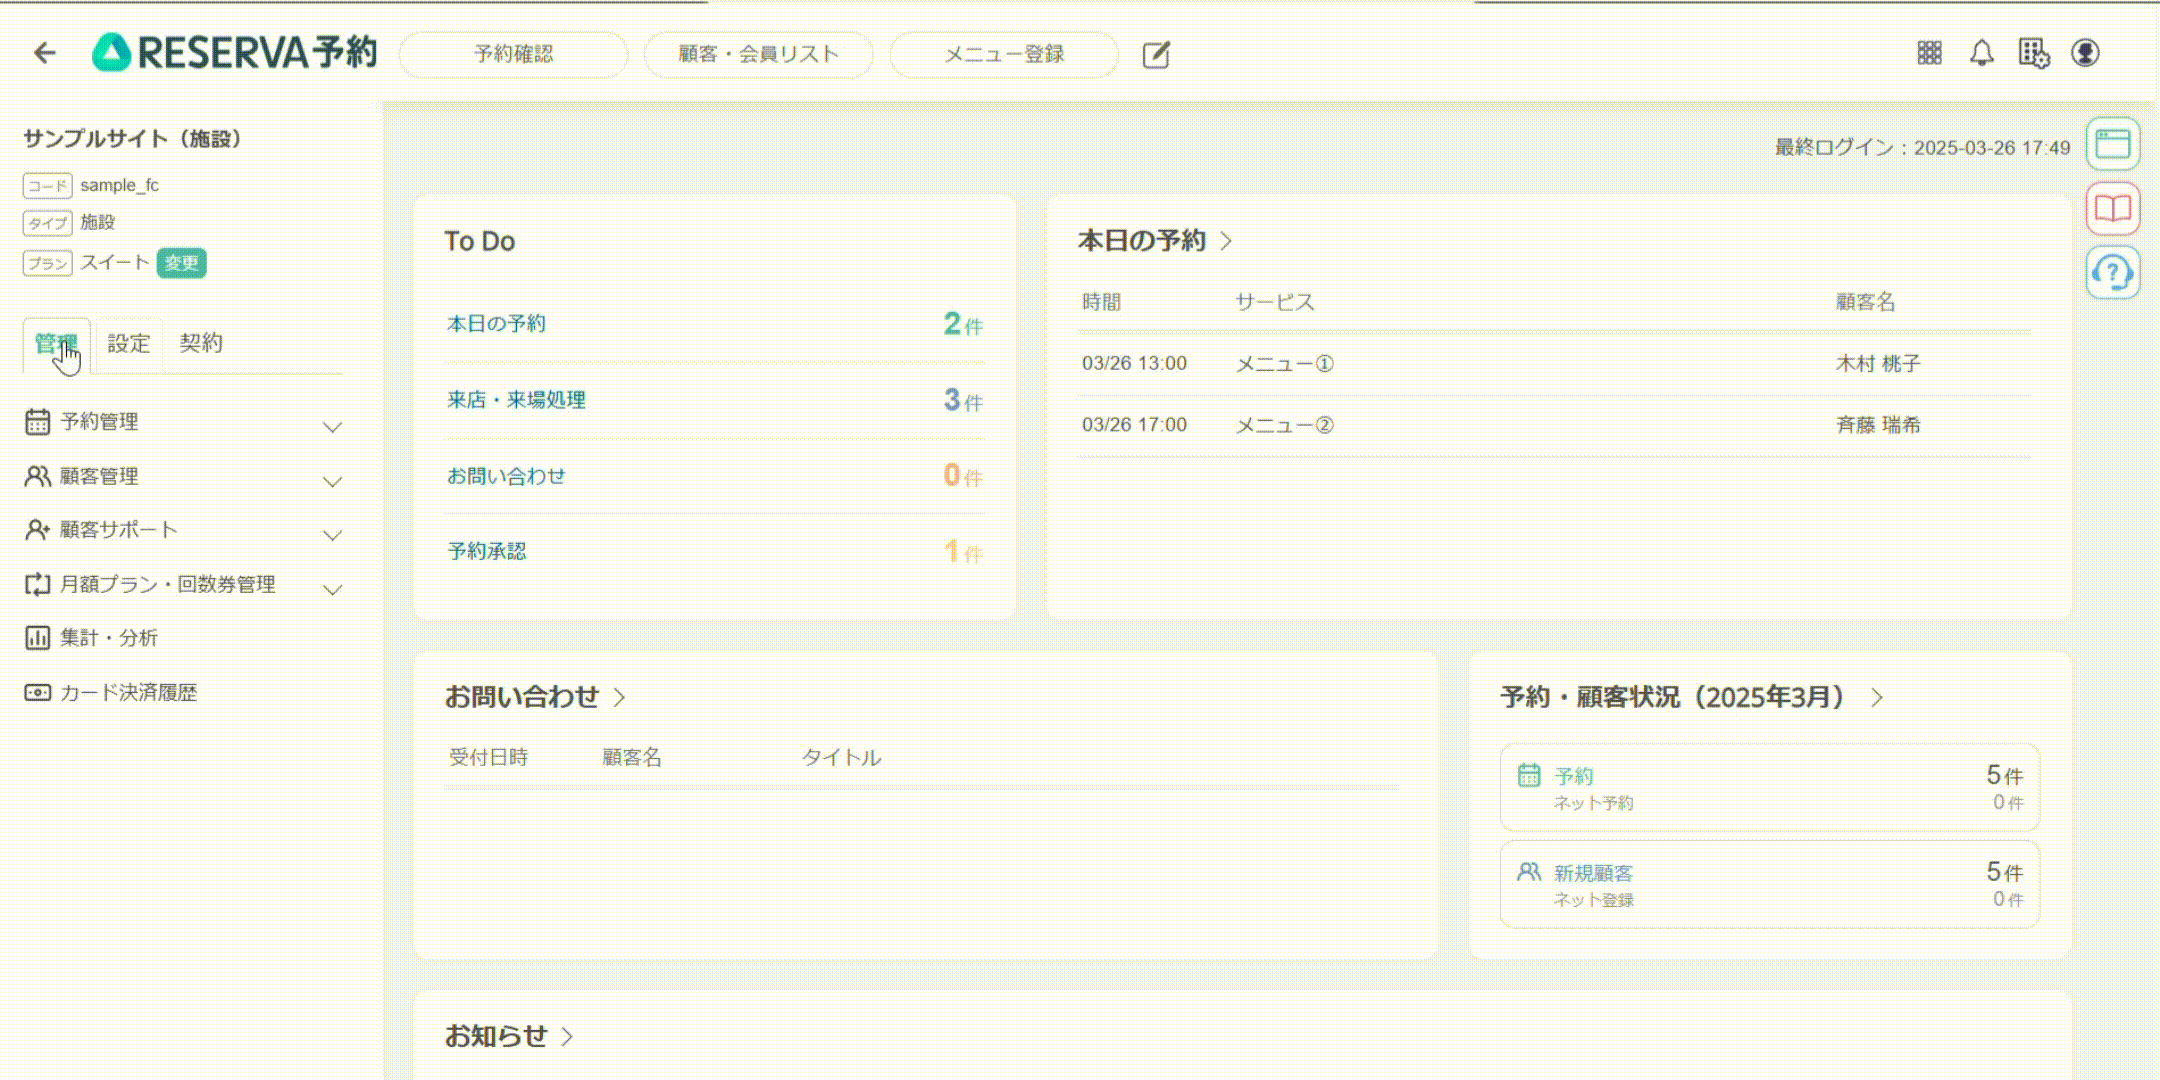Click the 集計・分析 chart icon
The width and height of the screenshot is (2160, 1080).
point(37,638)
